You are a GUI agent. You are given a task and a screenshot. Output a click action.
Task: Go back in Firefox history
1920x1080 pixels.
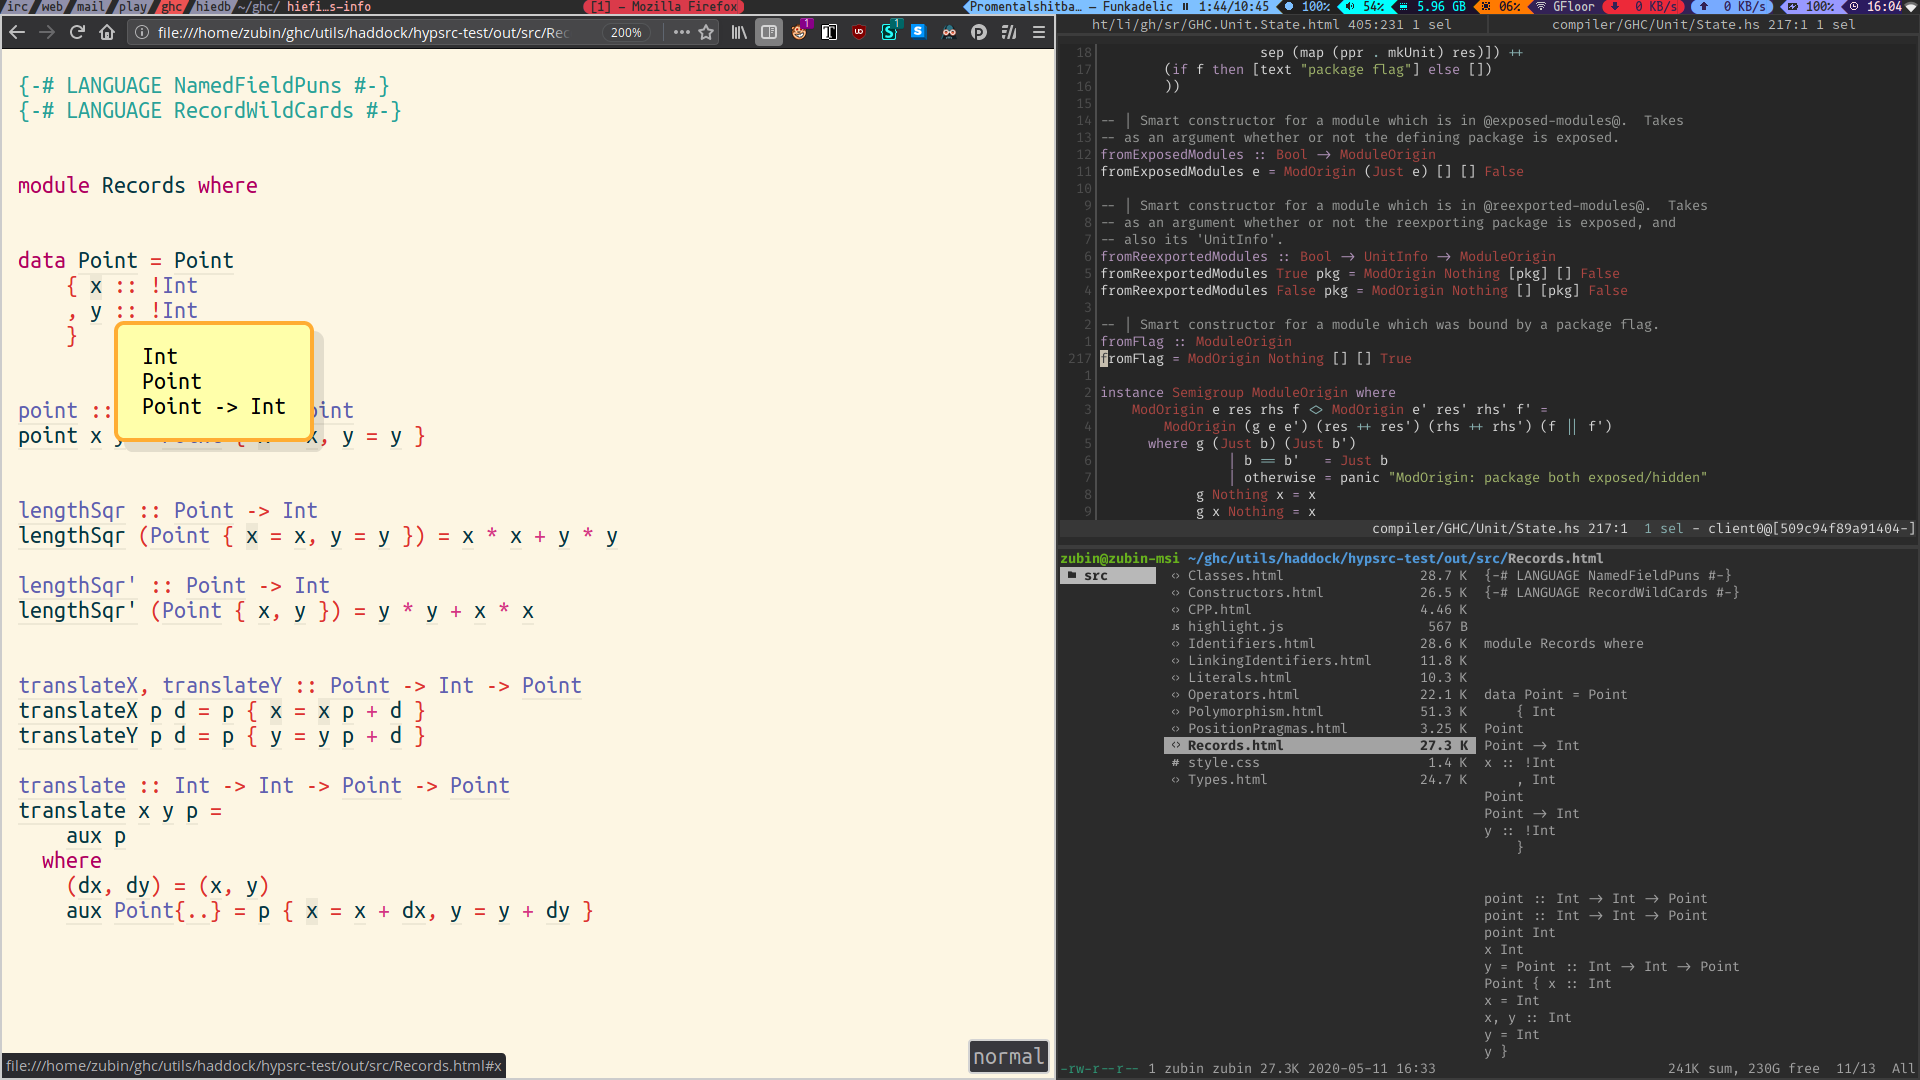click(x=17, y=32)
